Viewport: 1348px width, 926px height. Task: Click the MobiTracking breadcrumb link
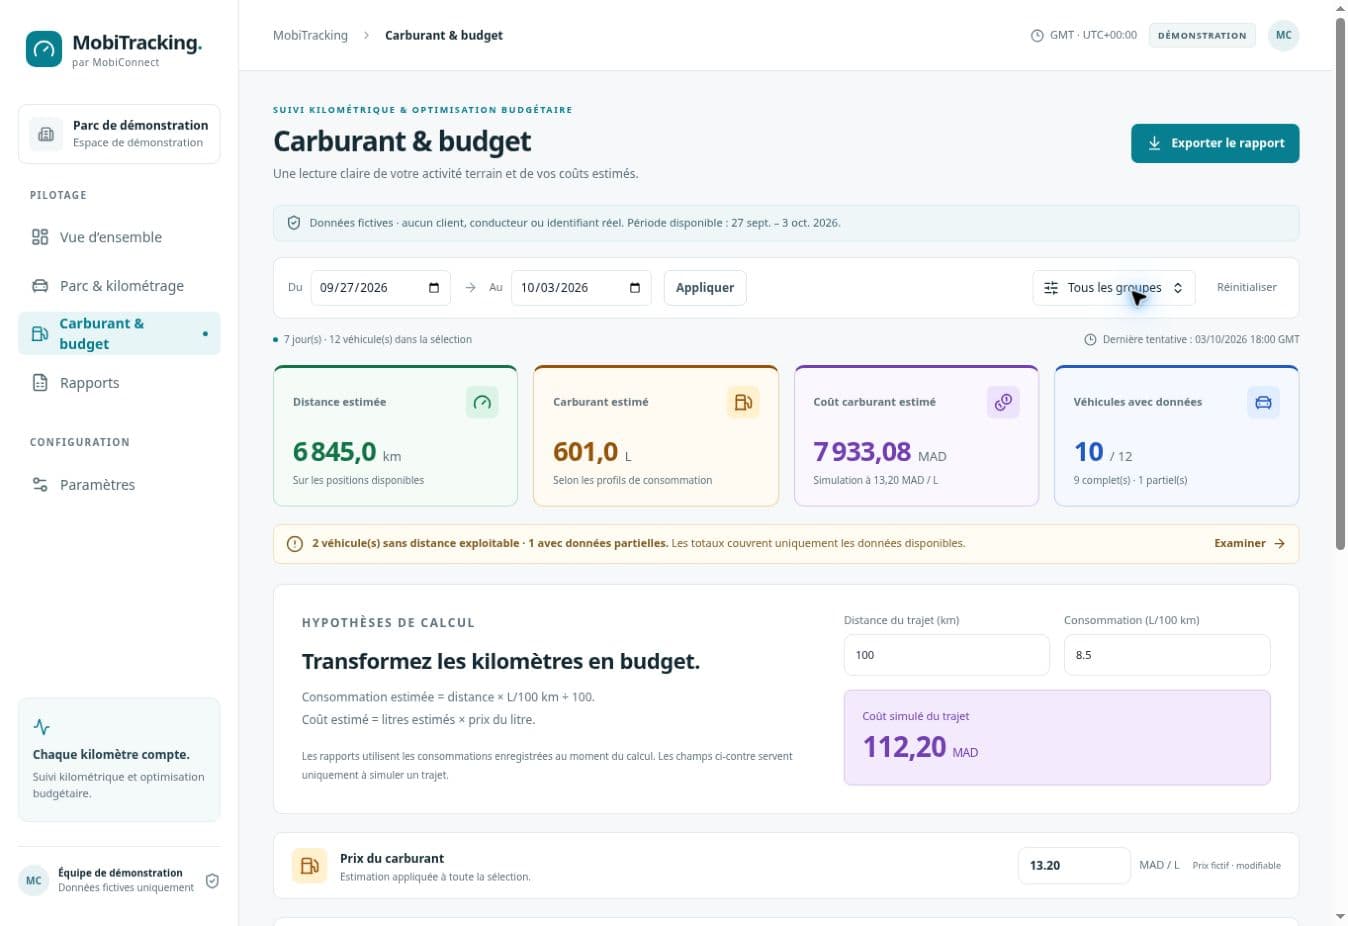(310, 35)
